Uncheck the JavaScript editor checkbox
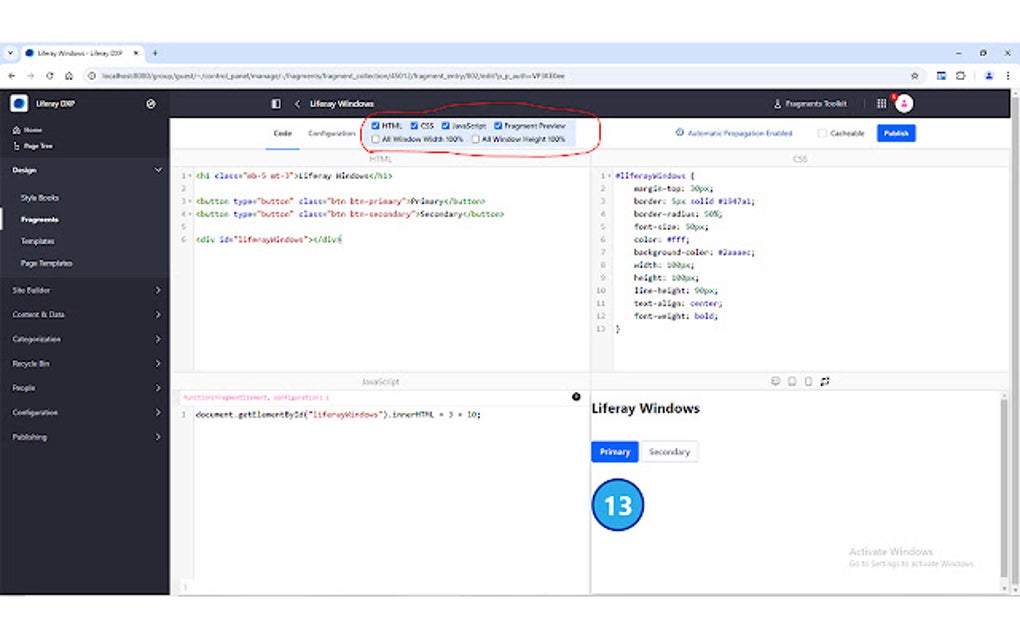The height and width of the screenshot is (638, 1020). tap(445, 126)
